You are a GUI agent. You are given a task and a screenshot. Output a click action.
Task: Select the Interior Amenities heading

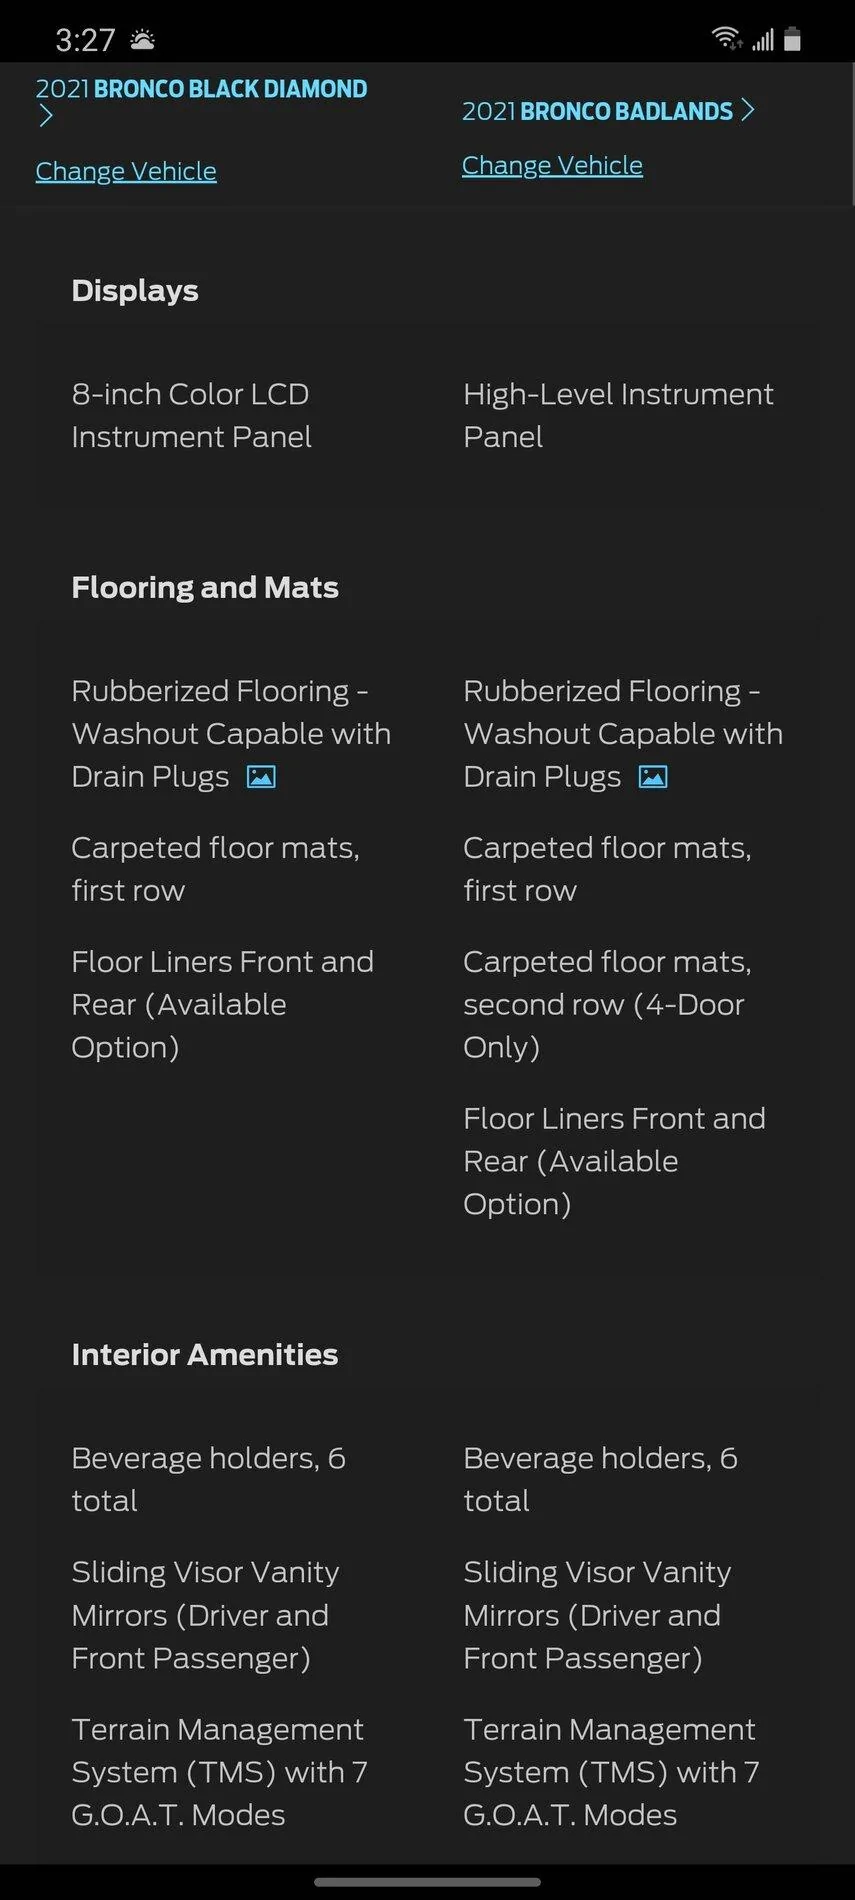(x=205, y=1354)
